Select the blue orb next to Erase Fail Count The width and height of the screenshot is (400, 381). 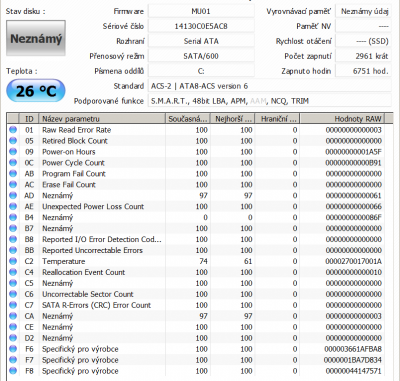(x=13, y=184)
